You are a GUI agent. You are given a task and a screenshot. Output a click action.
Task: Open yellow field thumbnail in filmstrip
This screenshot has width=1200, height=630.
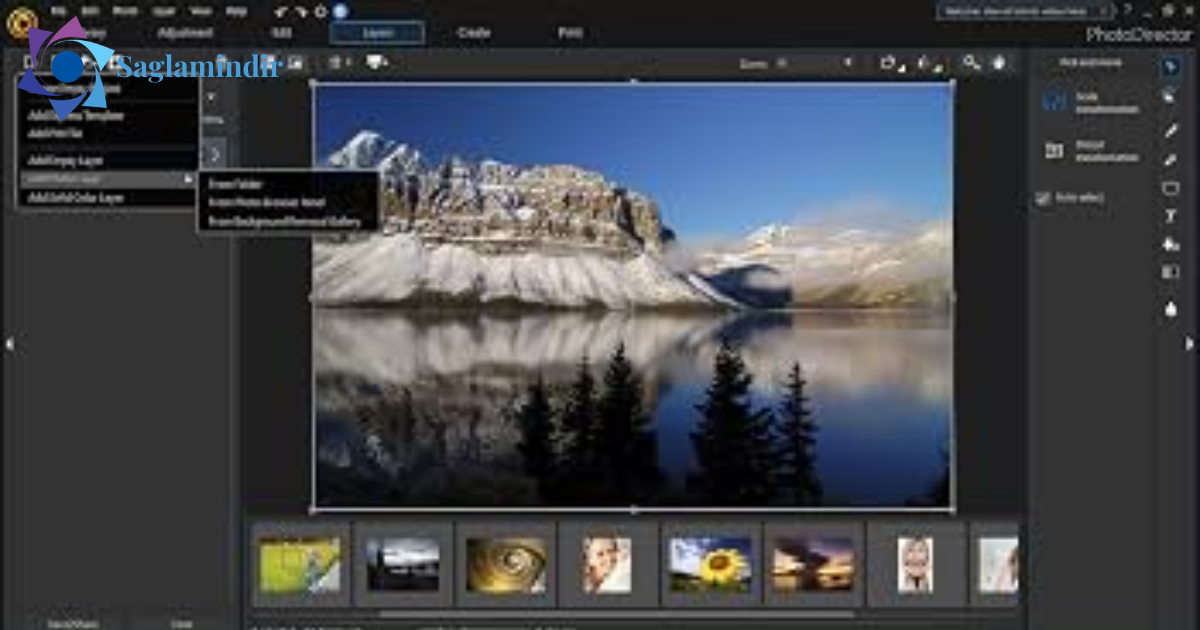point(300,565)
